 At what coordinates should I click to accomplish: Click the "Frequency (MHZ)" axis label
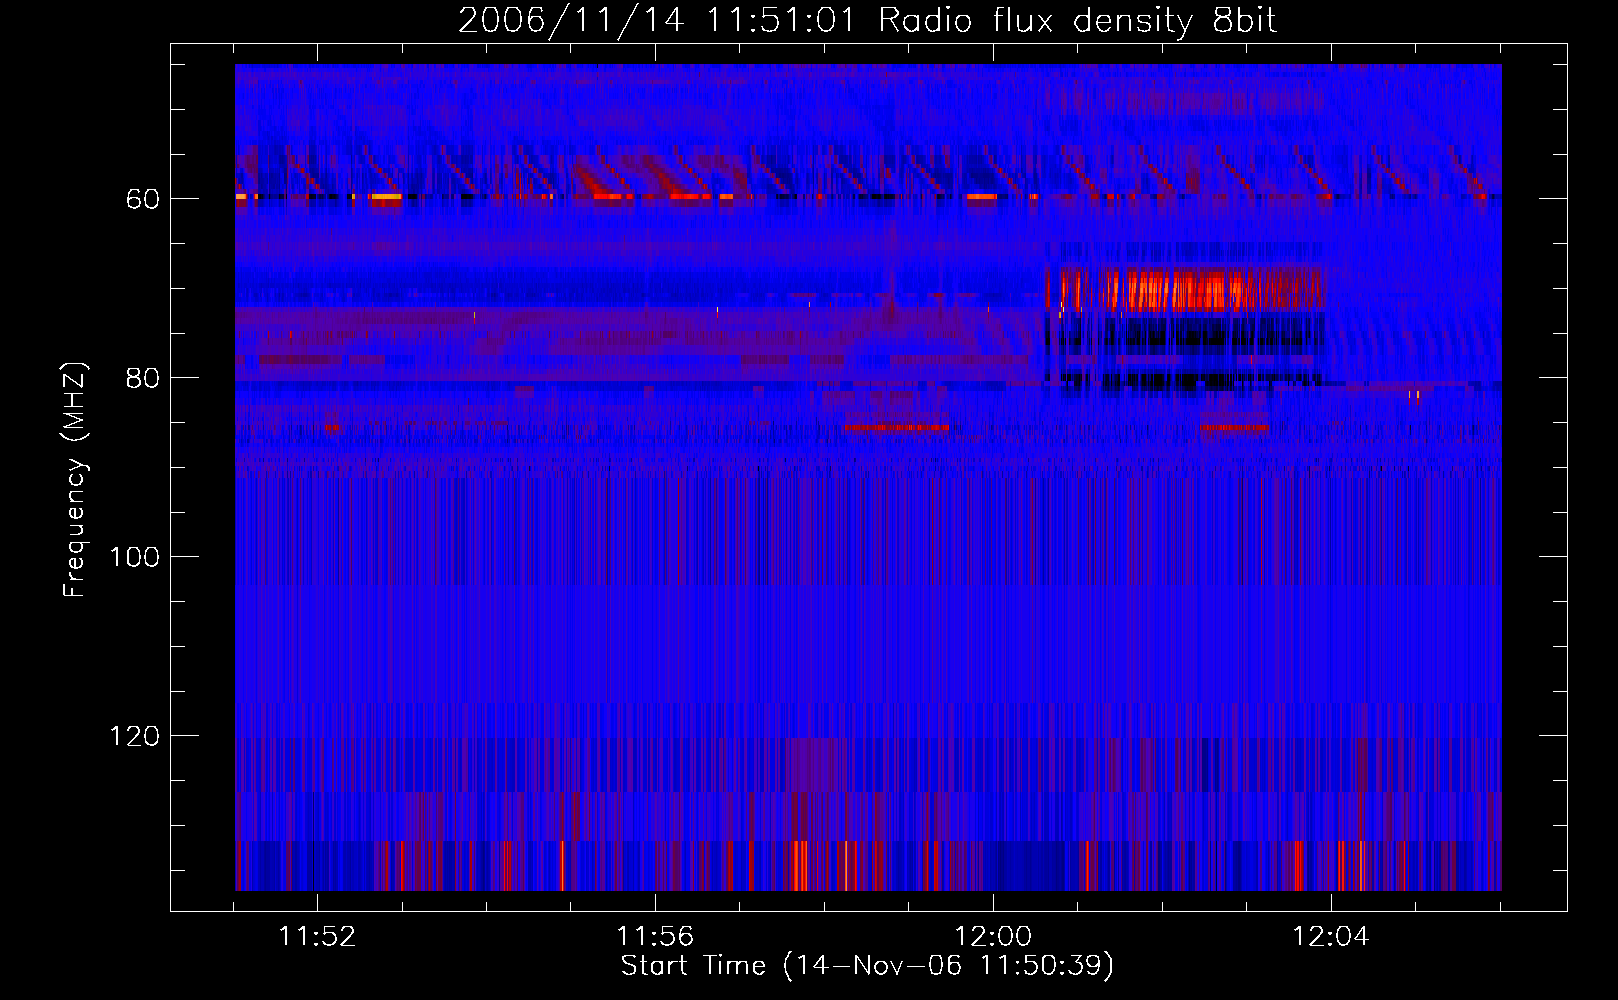coord(75,479)
